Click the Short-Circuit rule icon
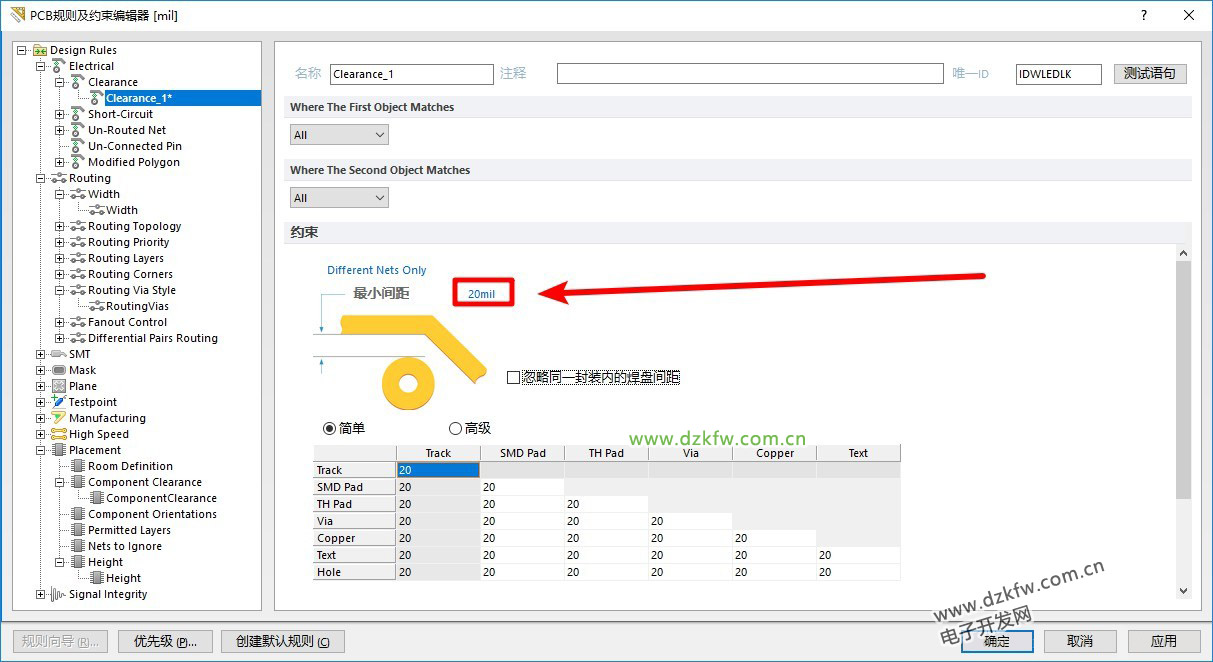This screenshot has width=1213, height=662. click(x=78, y=114)
